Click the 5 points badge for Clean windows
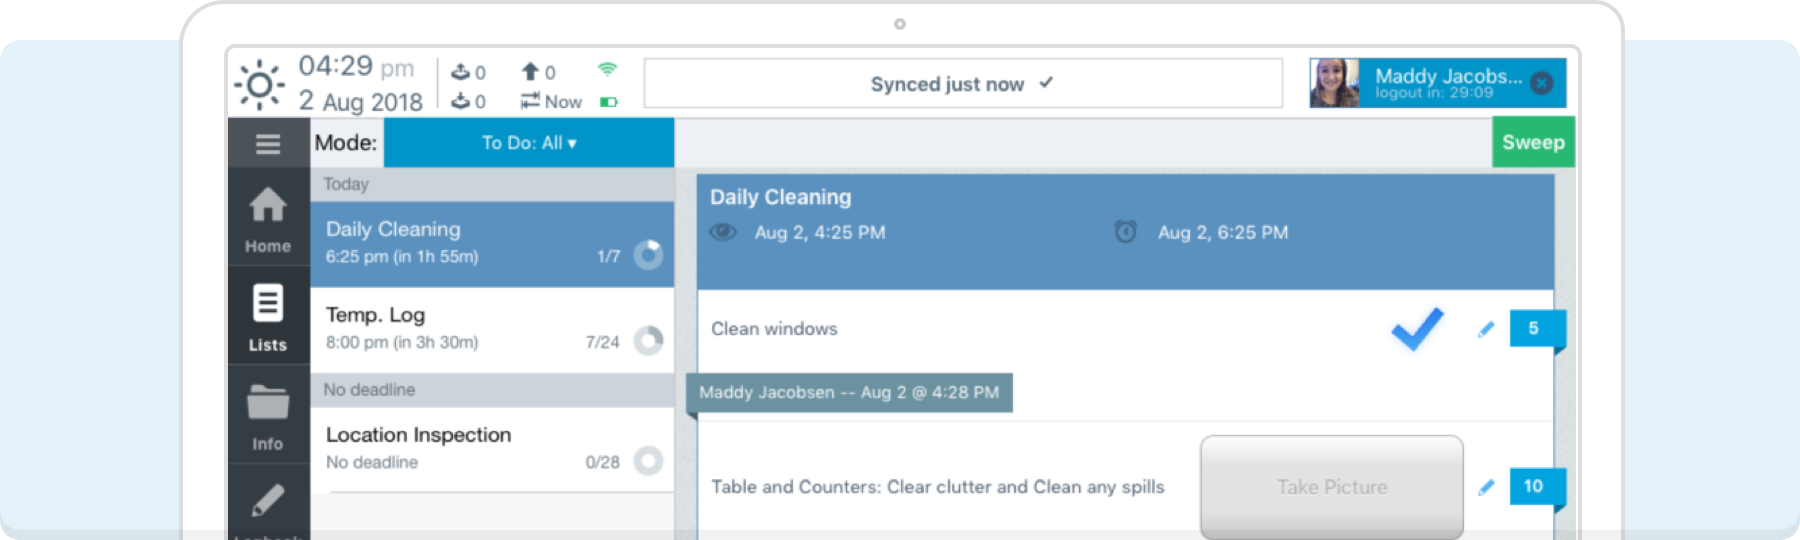The height and width of the screenshot is (540, 1800). tap(1537, 328)
